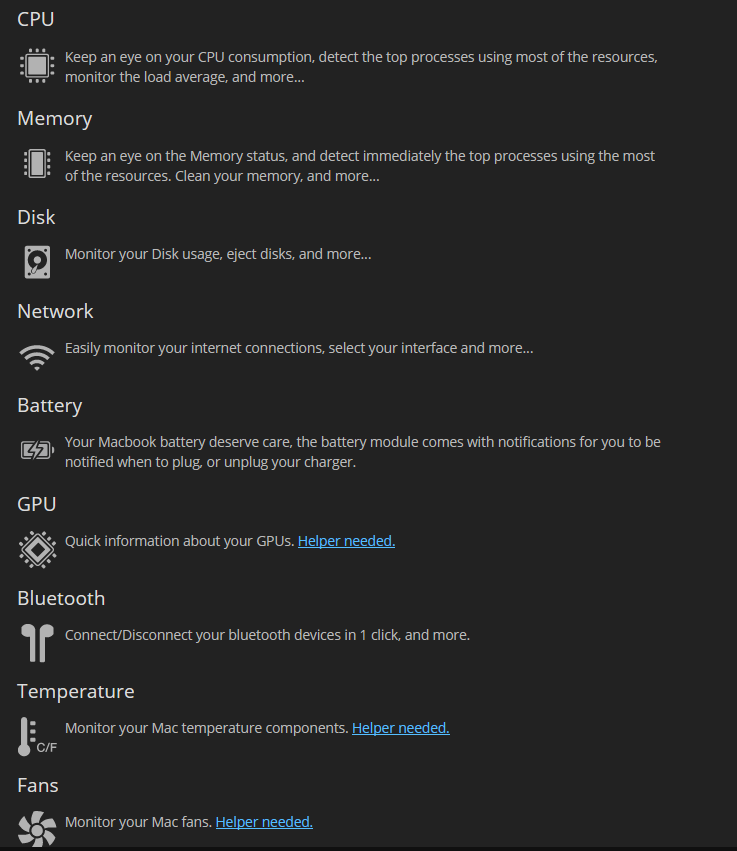737x851 pixels.
Task: Click the Bluetooth section heading
Action: tap(61, 598)
